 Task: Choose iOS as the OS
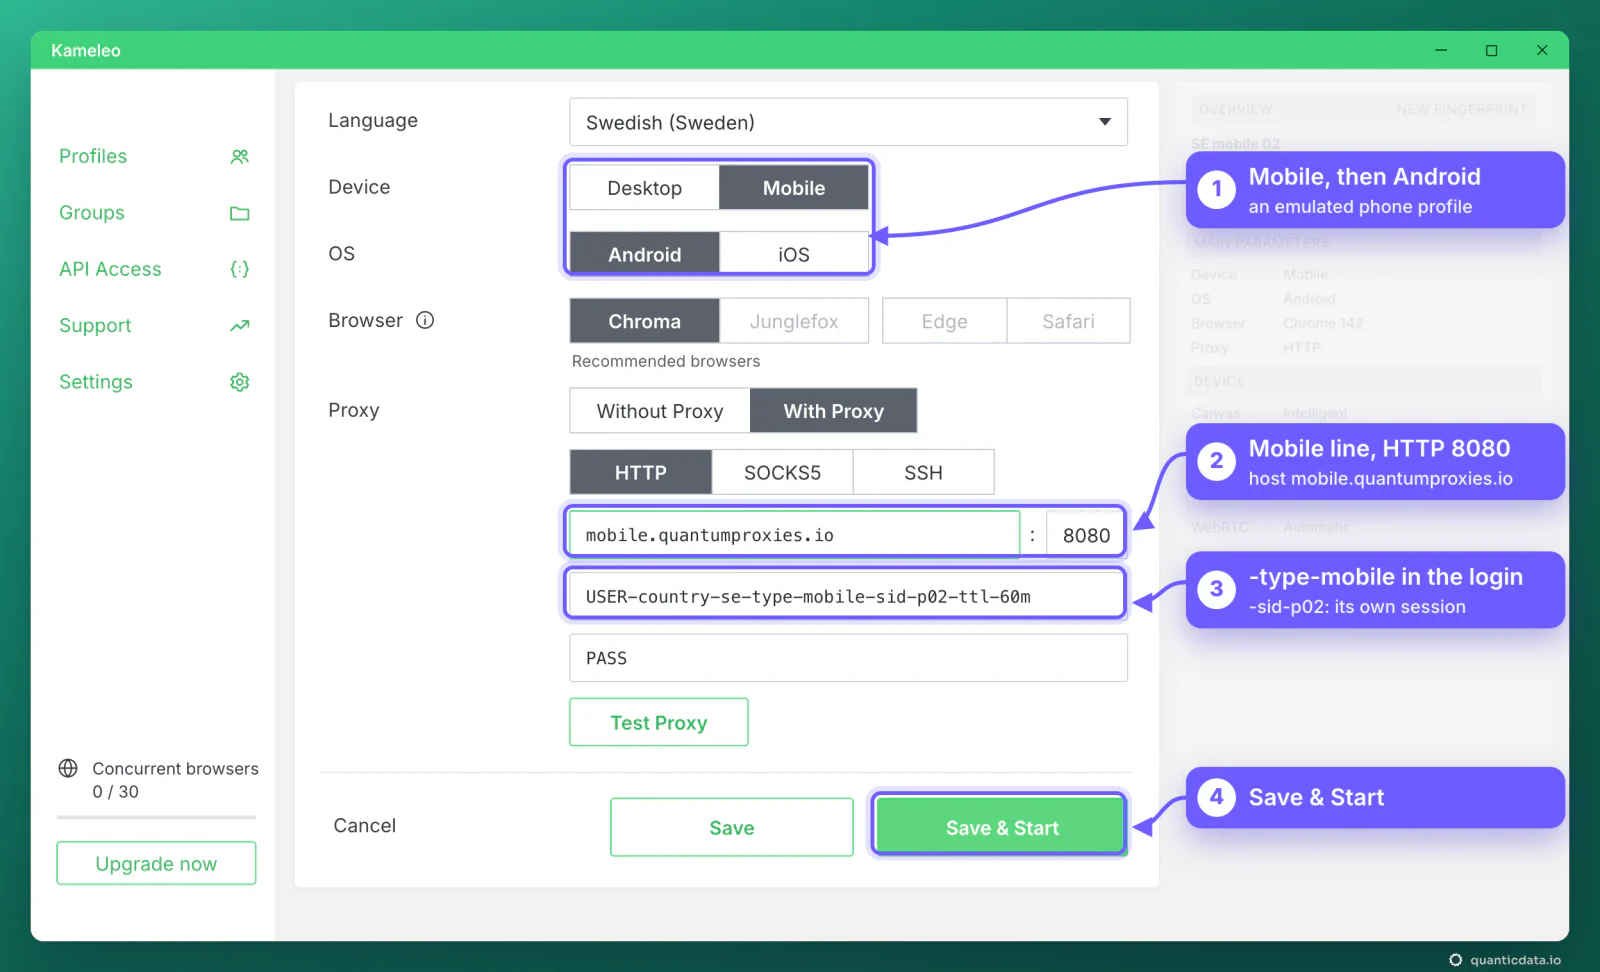point(794,254)
